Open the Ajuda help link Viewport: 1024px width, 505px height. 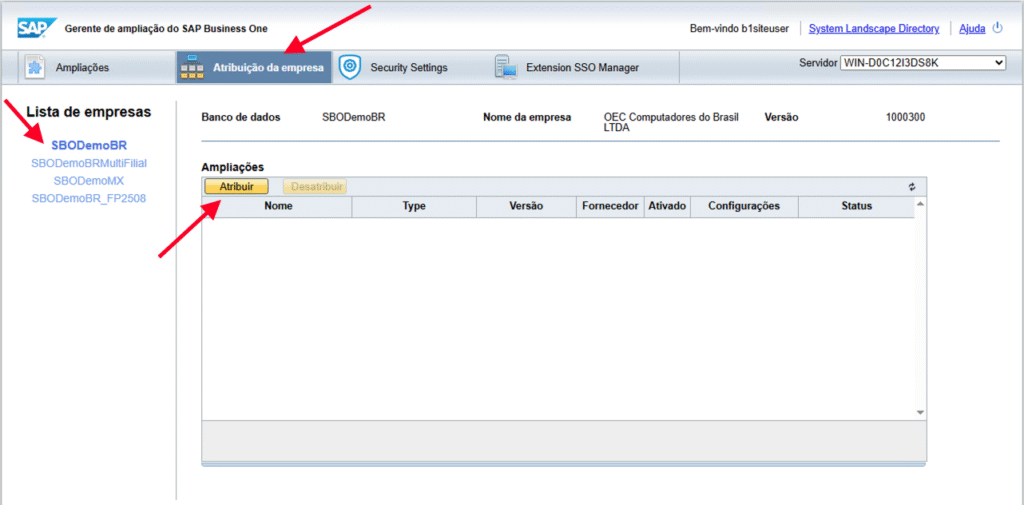click(x=972, y=29)
